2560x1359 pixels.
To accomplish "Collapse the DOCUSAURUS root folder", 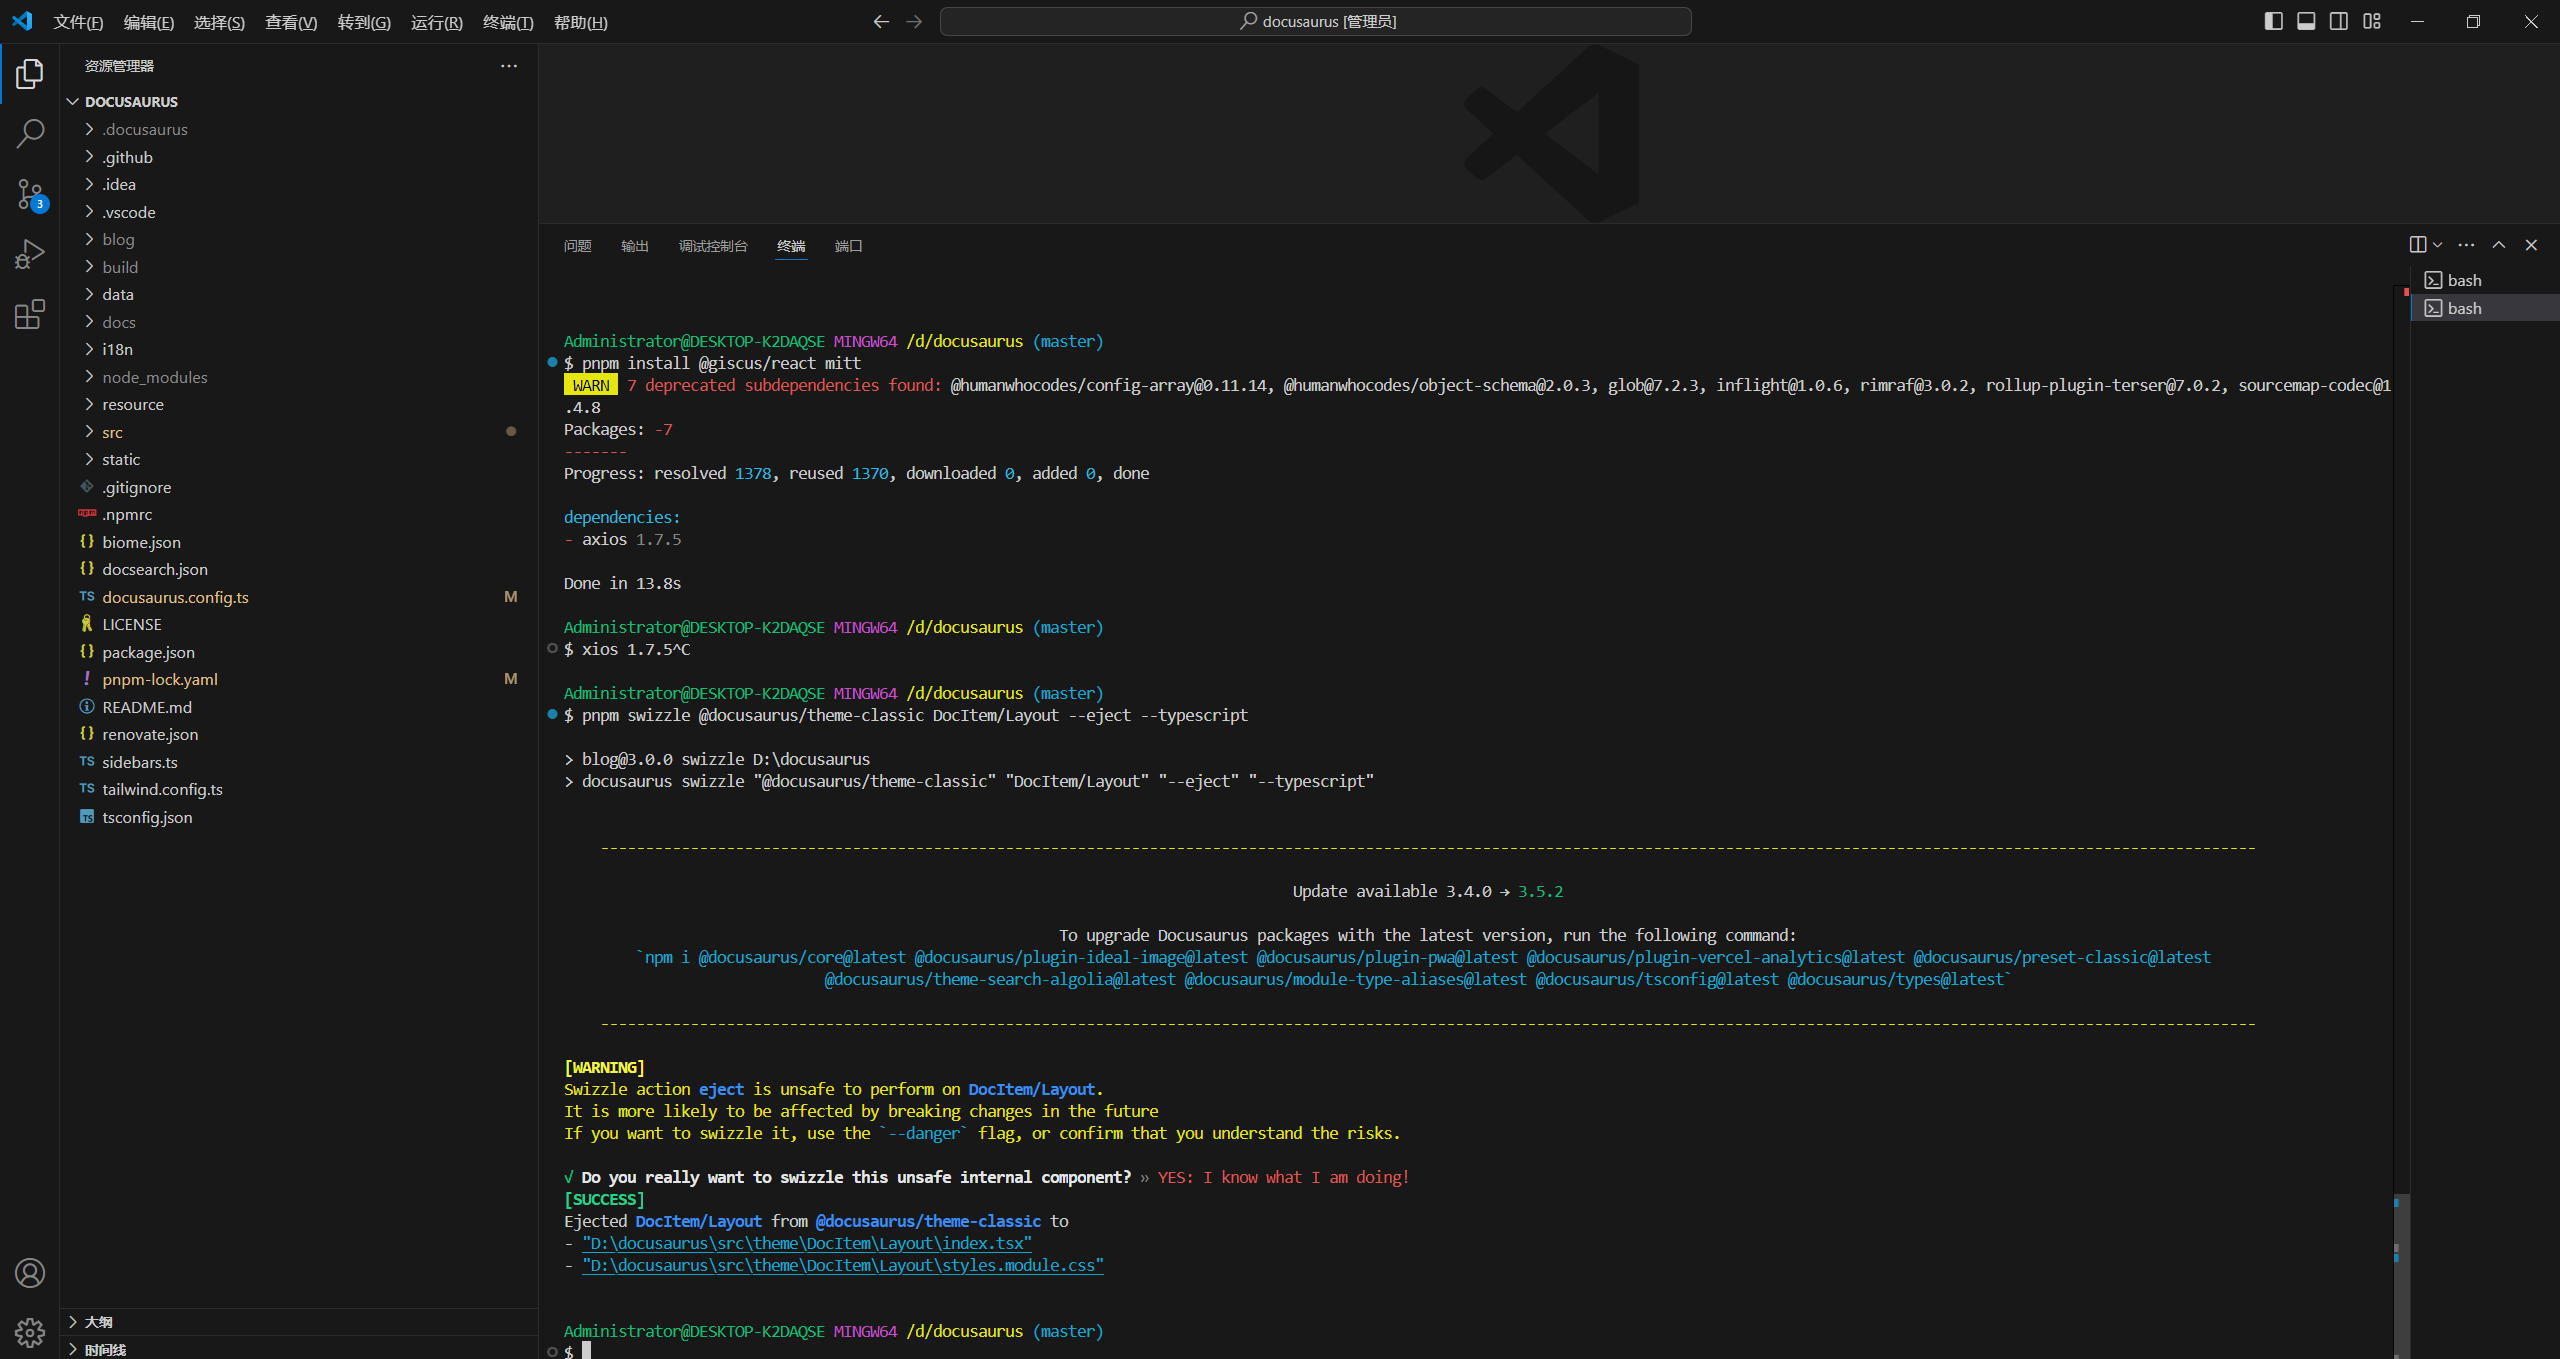I will (x=299, y=102).
